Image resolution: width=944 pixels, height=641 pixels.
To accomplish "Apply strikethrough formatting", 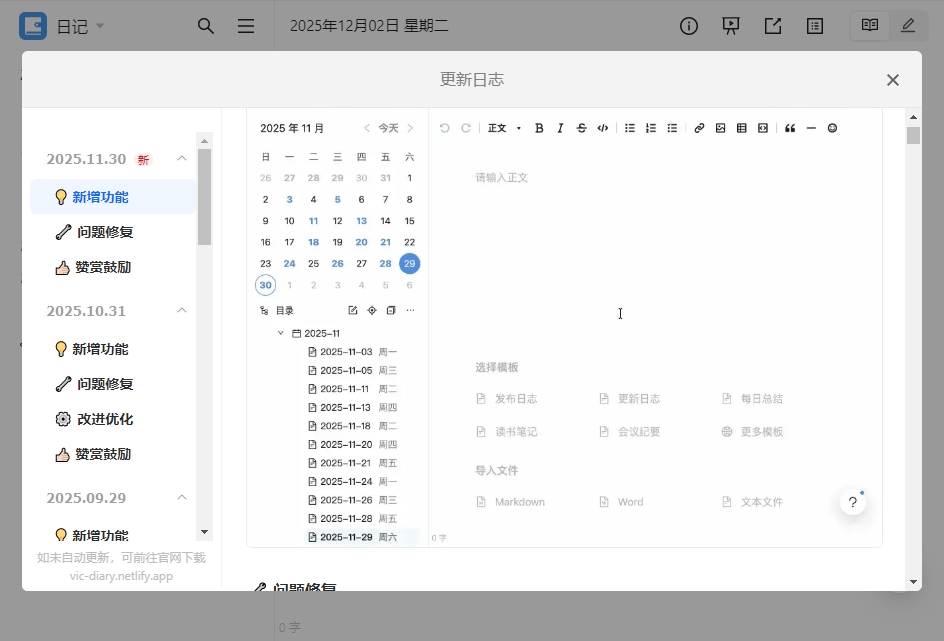I will tap(581, 128).
